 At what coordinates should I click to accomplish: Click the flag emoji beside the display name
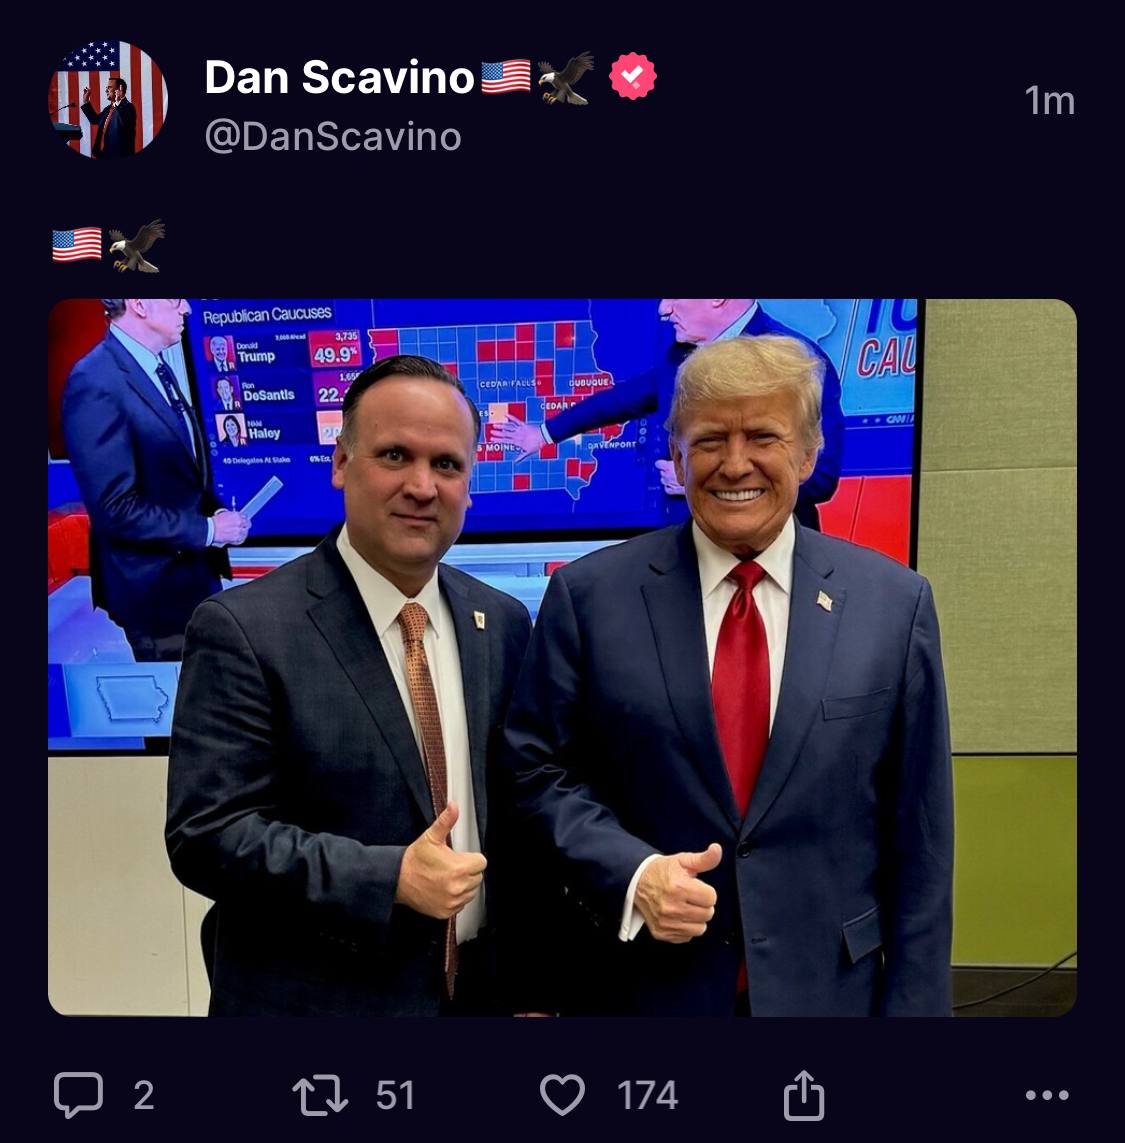(x=506, y=77)
